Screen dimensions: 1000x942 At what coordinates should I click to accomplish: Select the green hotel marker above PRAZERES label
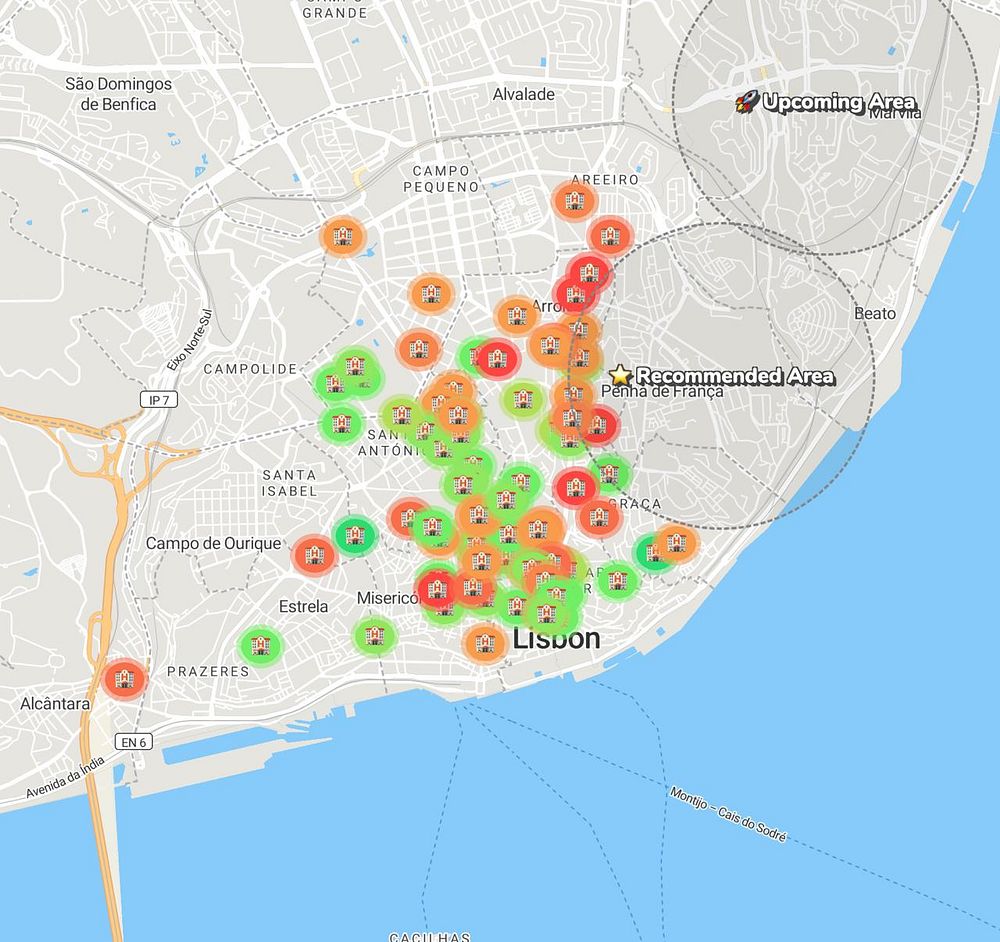tap(260, 646)
